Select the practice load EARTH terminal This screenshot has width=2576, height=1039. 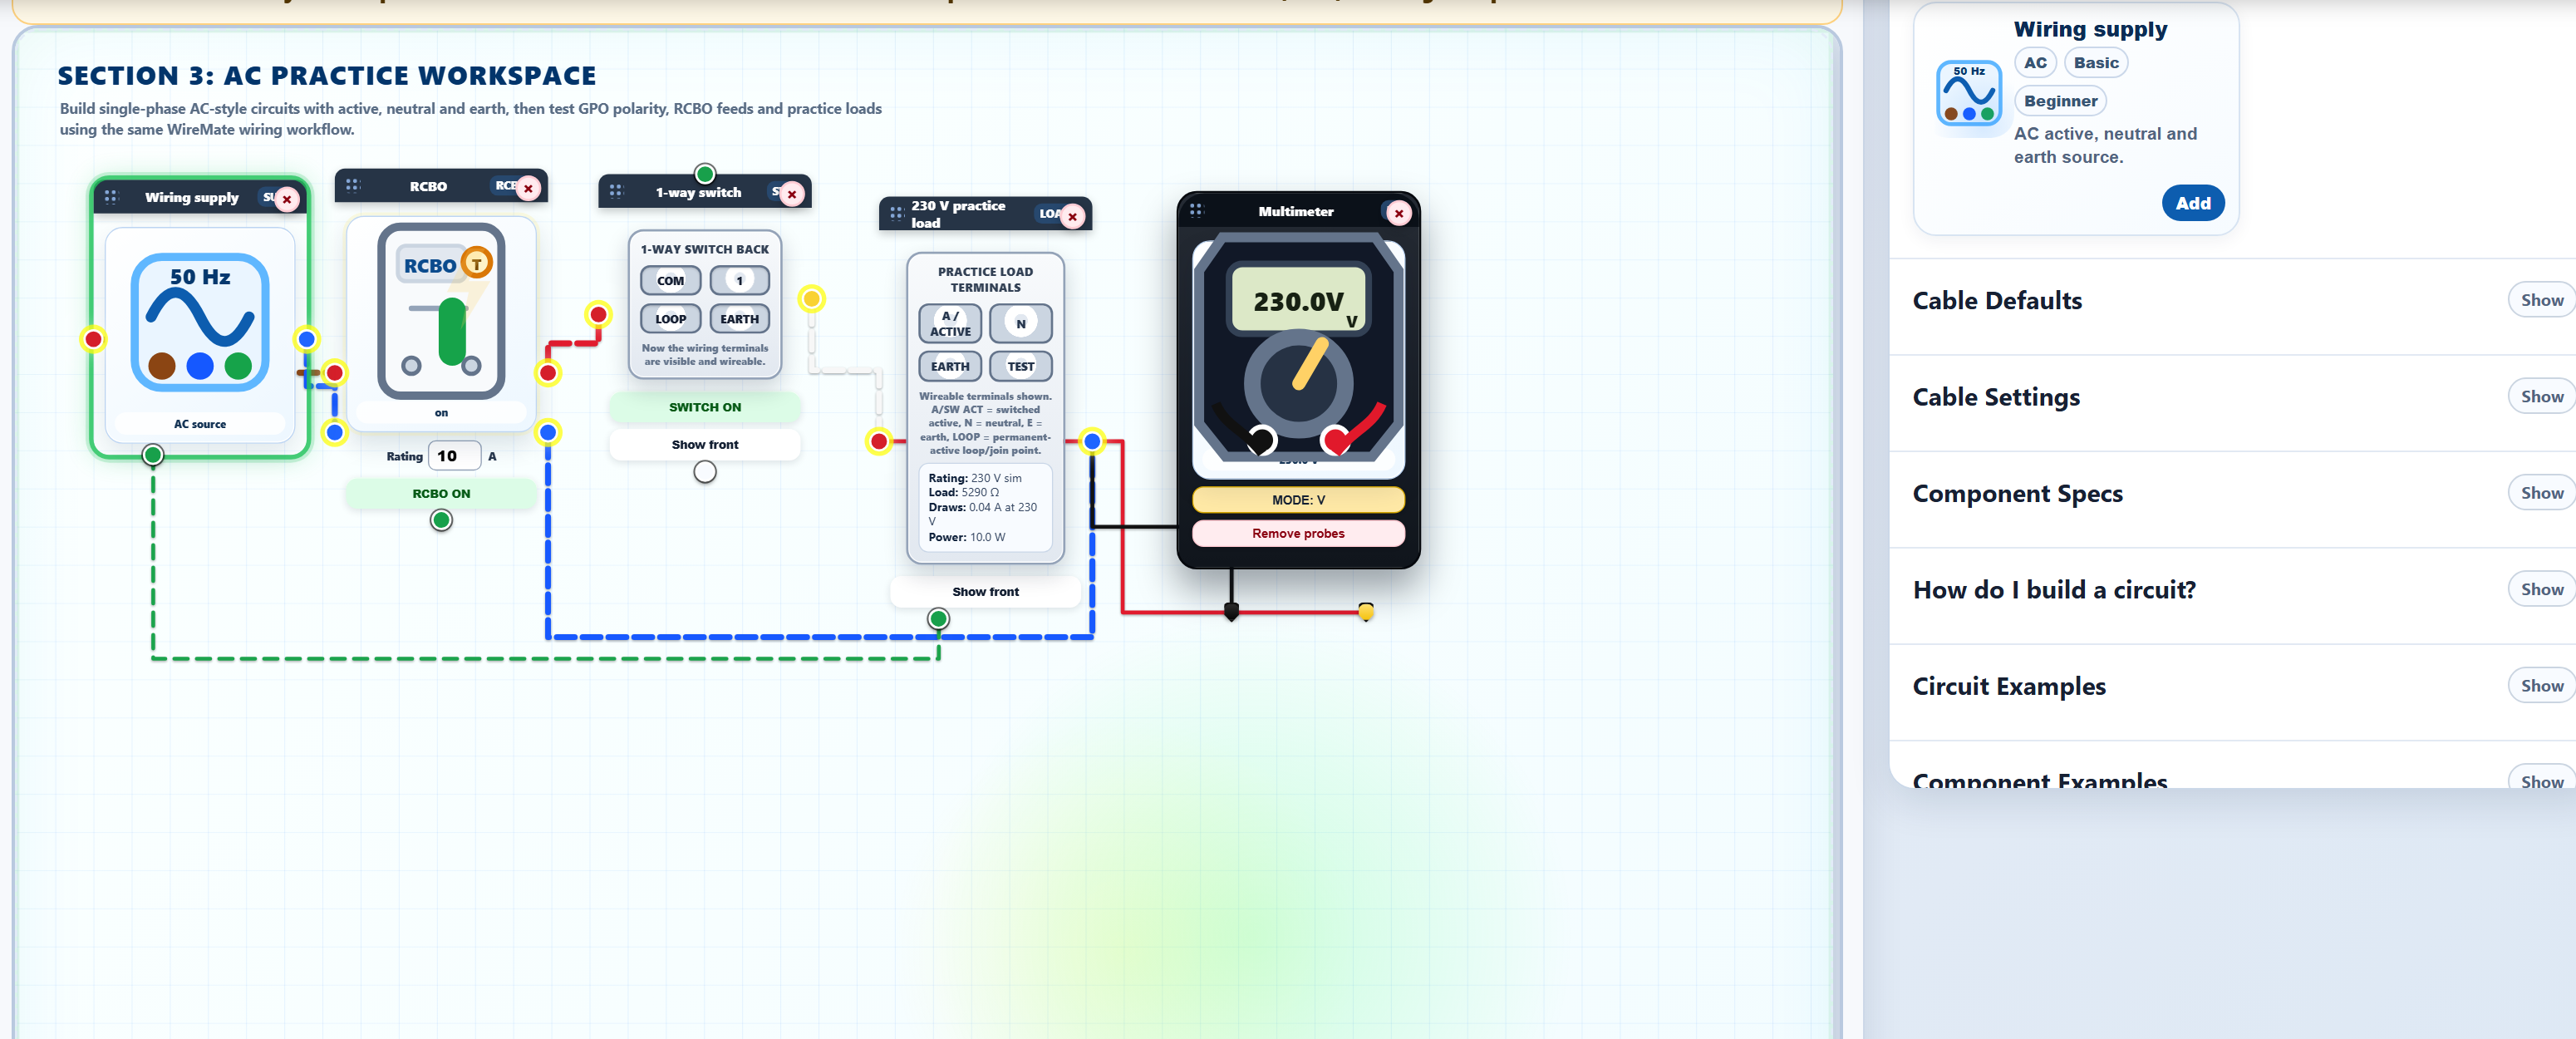[x=950, y=367]
